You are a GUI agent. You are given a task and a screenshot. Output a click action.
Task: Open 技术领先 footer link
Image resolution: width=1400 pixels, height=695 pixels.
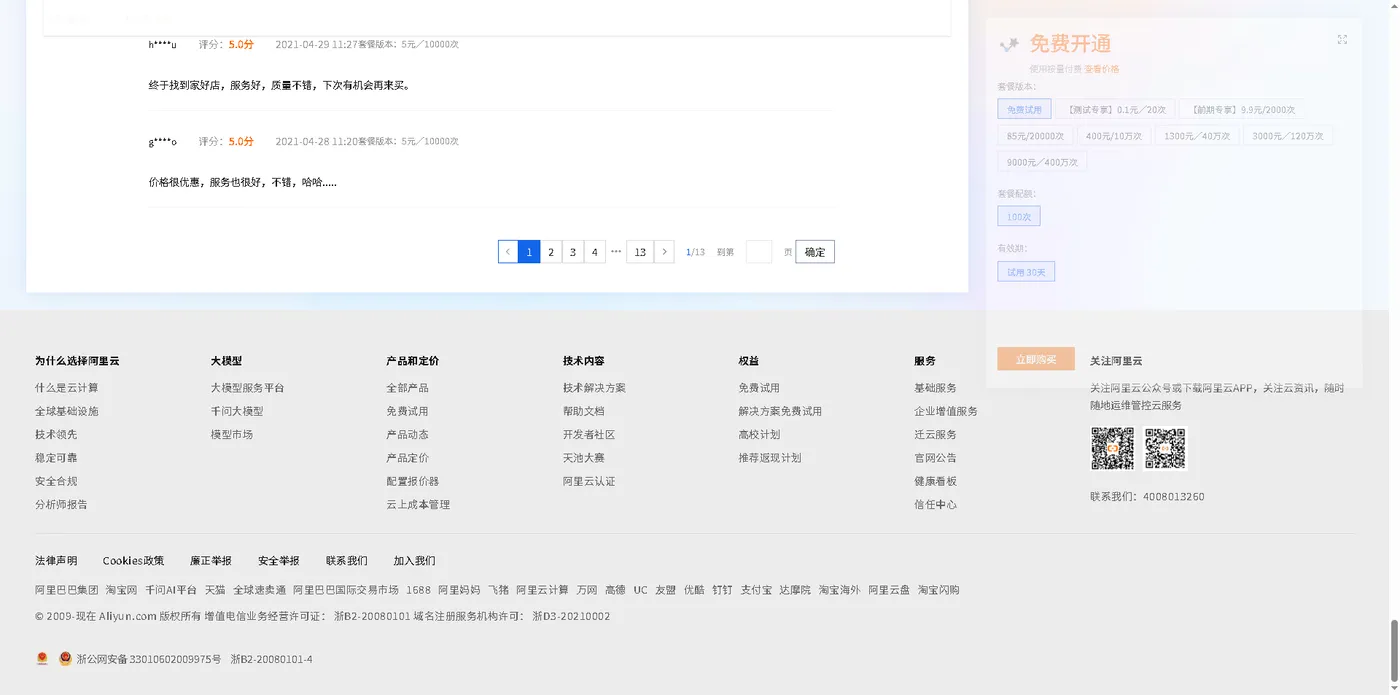pos(56,435)
